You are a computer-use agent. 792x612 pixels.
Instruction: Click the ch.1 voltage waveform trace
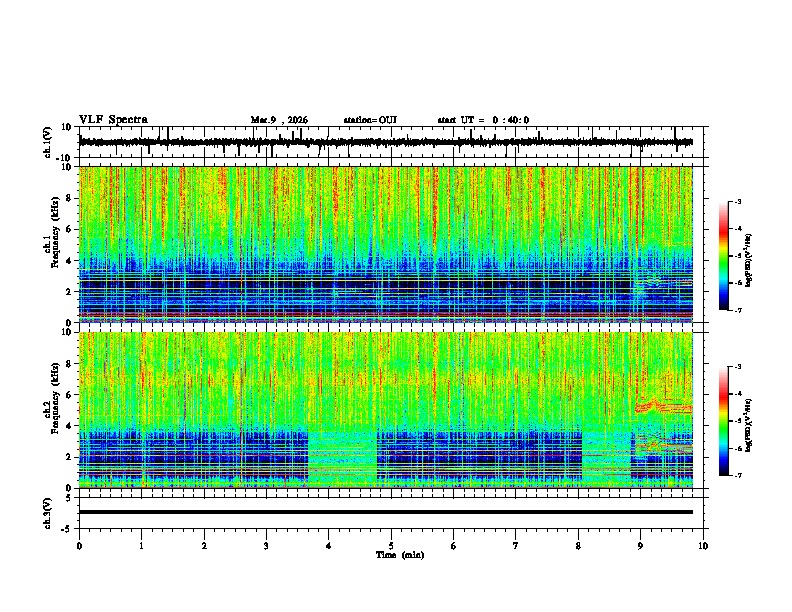tap(385, 142)
